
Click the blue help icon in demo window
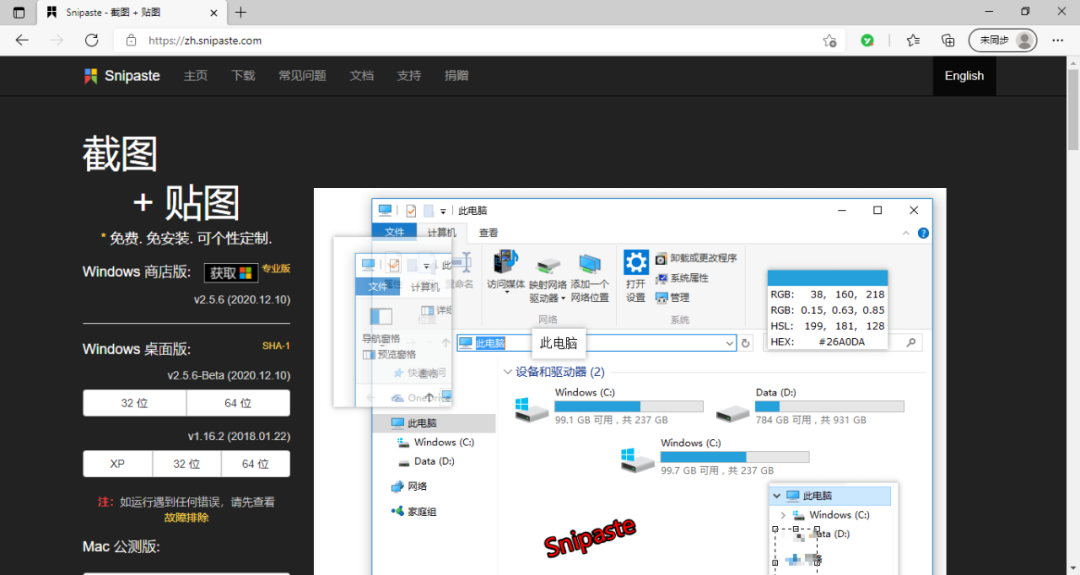click(x=923, y=233)
